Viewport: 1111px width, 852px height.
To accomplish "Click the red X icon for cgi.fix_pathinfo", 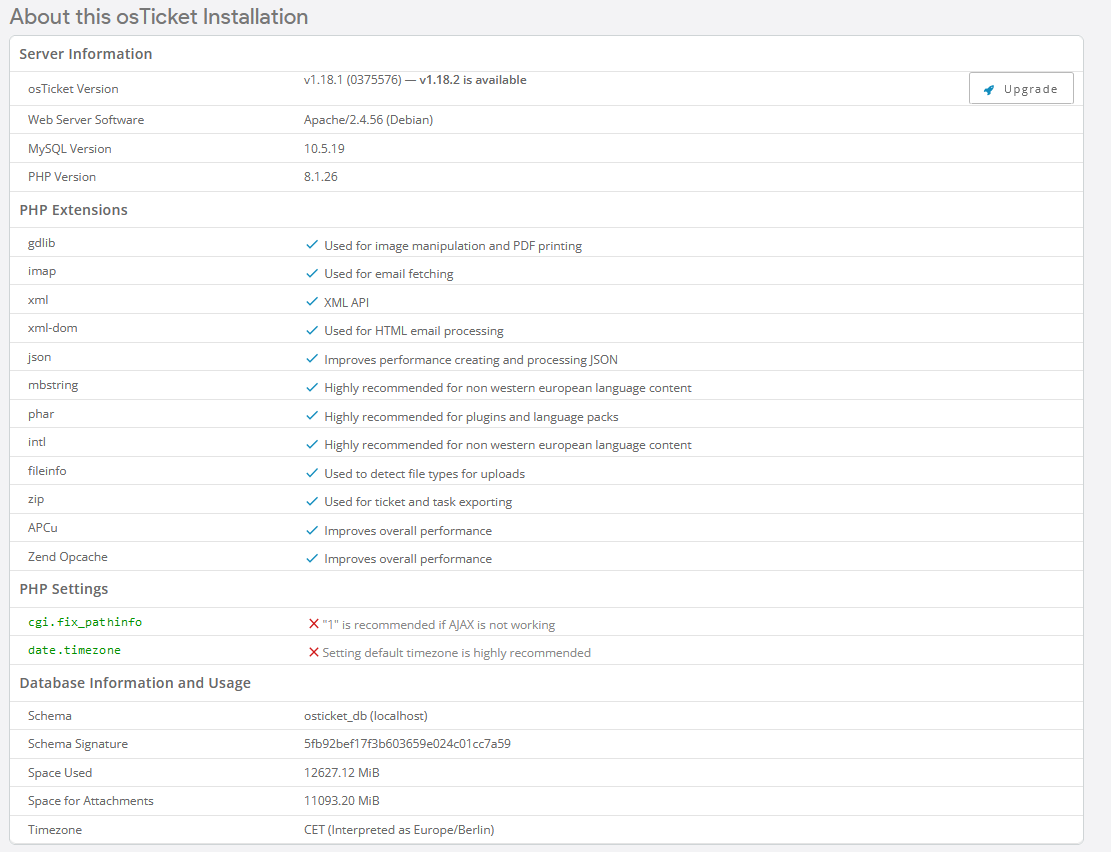I will 313,624.
